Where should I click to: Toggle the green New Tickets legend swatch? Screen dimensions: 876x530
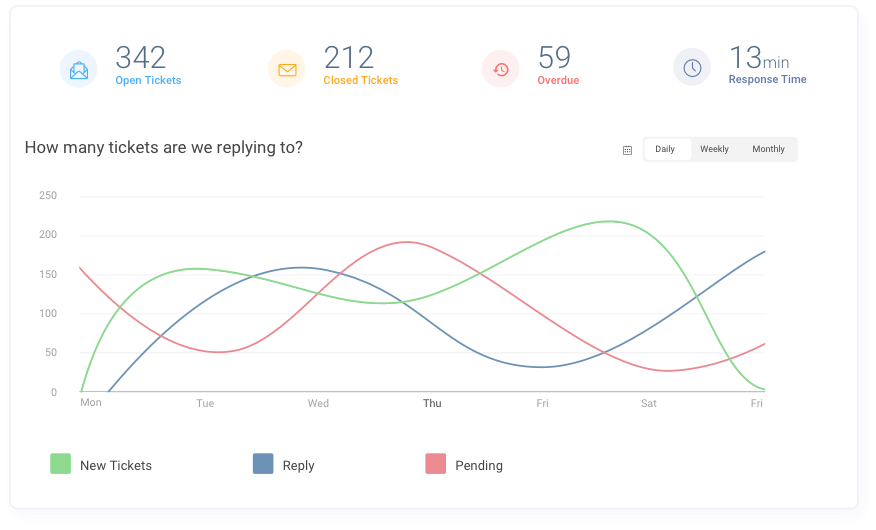[60, 464]
